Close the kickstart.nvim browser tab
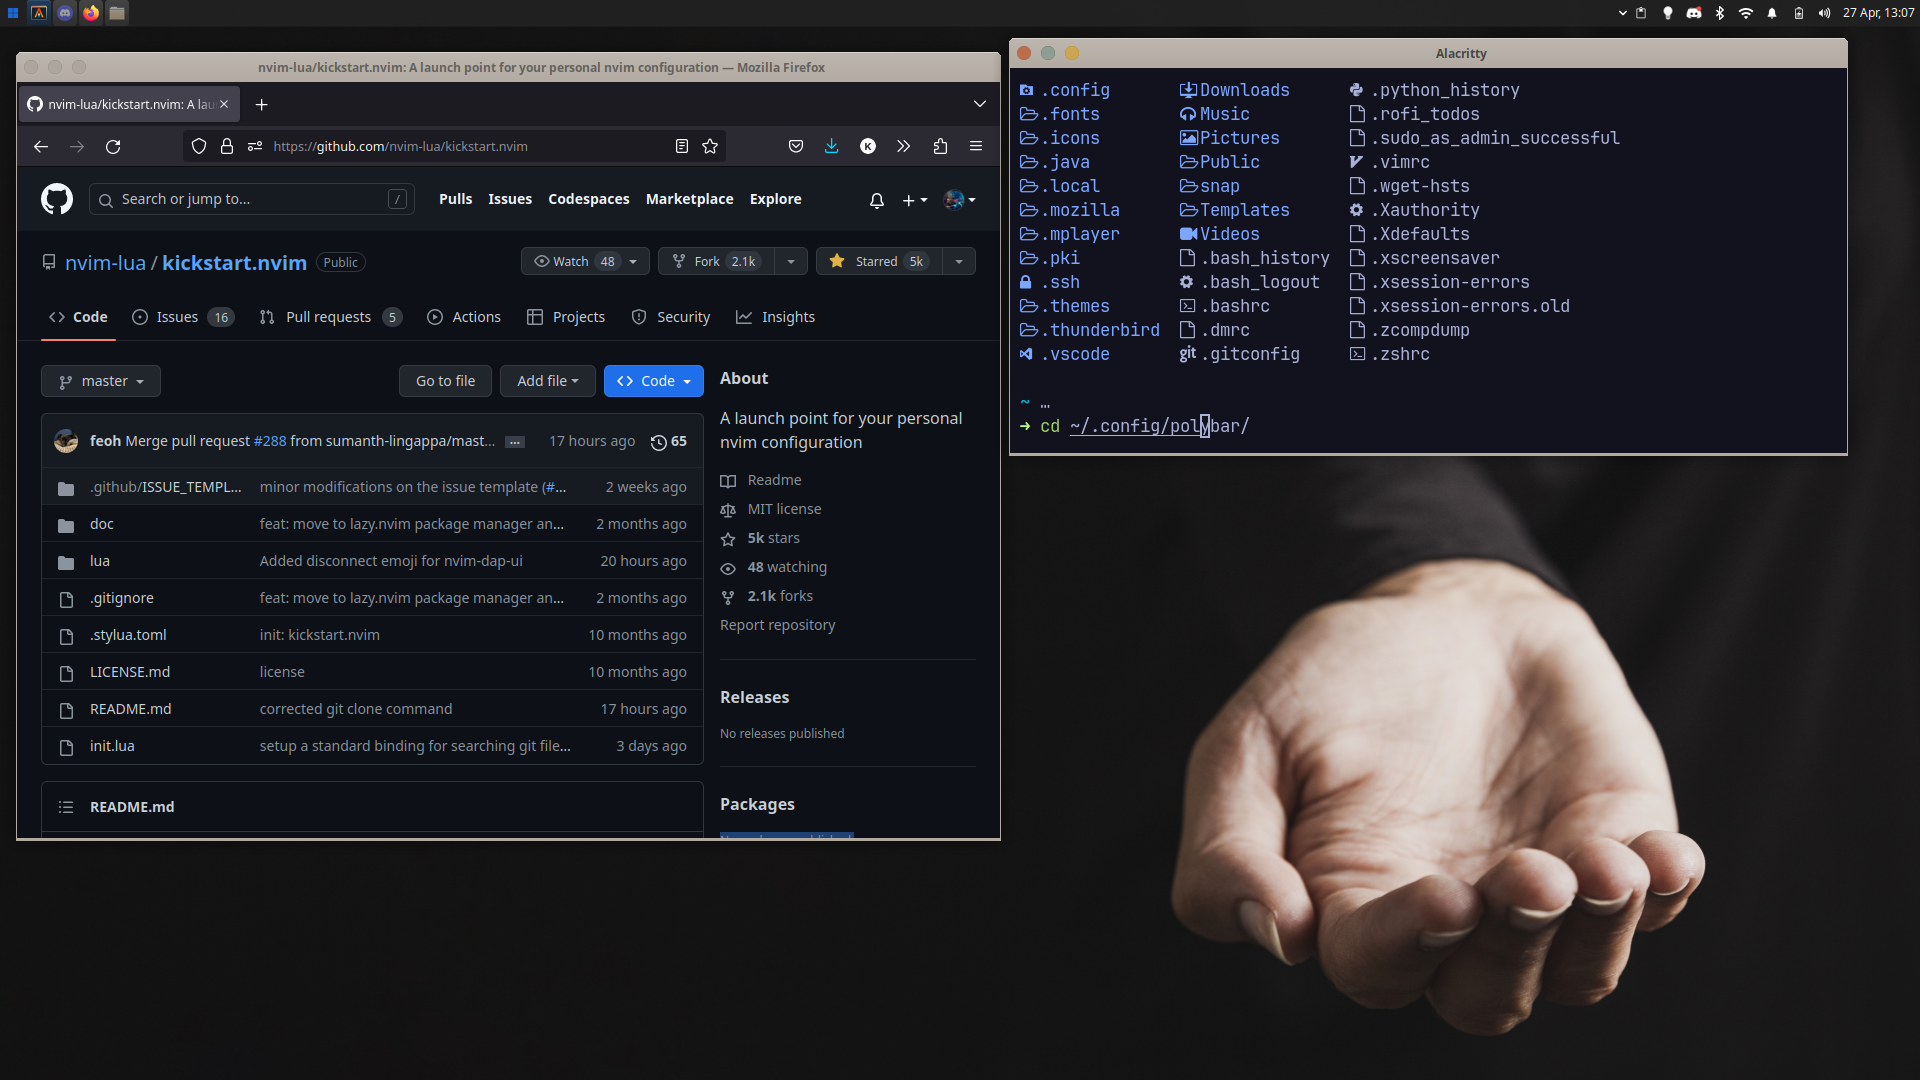Image resolution: width=1920 pixels, height=1080 pixels. 224,104
